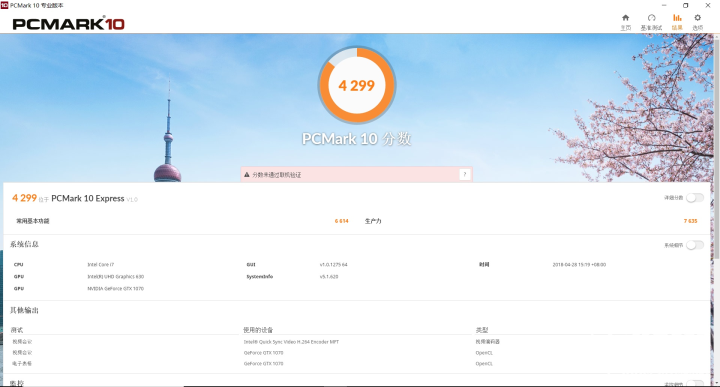
Task: Open the Results bar-chart tab
Action: pyautogui.click(x=677, y=22)
